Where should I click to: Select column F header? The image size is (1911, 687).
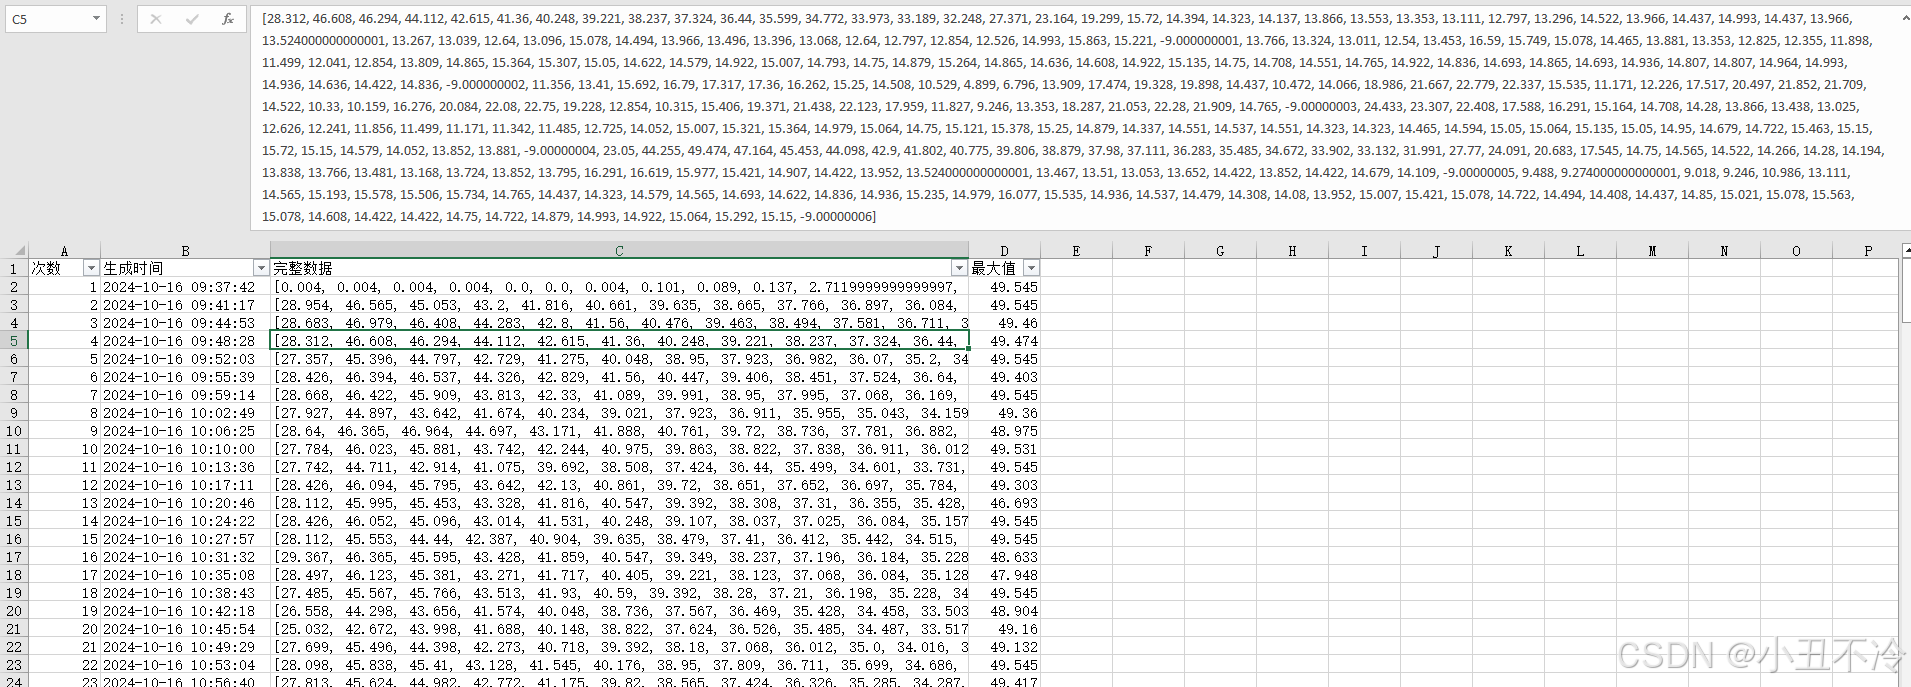coord(1148,251)
